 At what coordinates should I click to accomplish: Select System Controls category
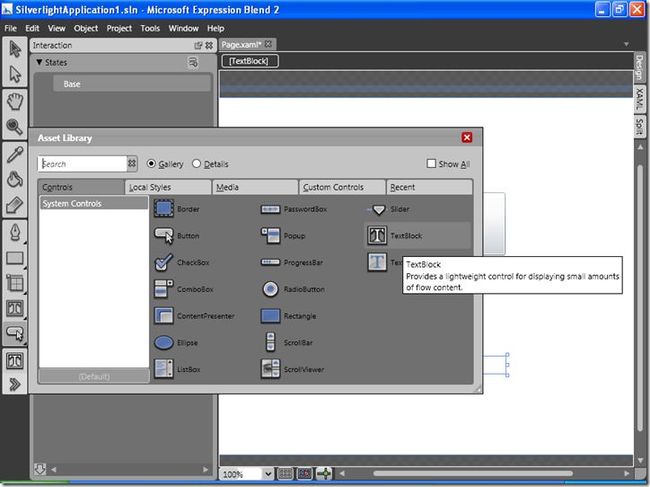(x=94, y=203)
